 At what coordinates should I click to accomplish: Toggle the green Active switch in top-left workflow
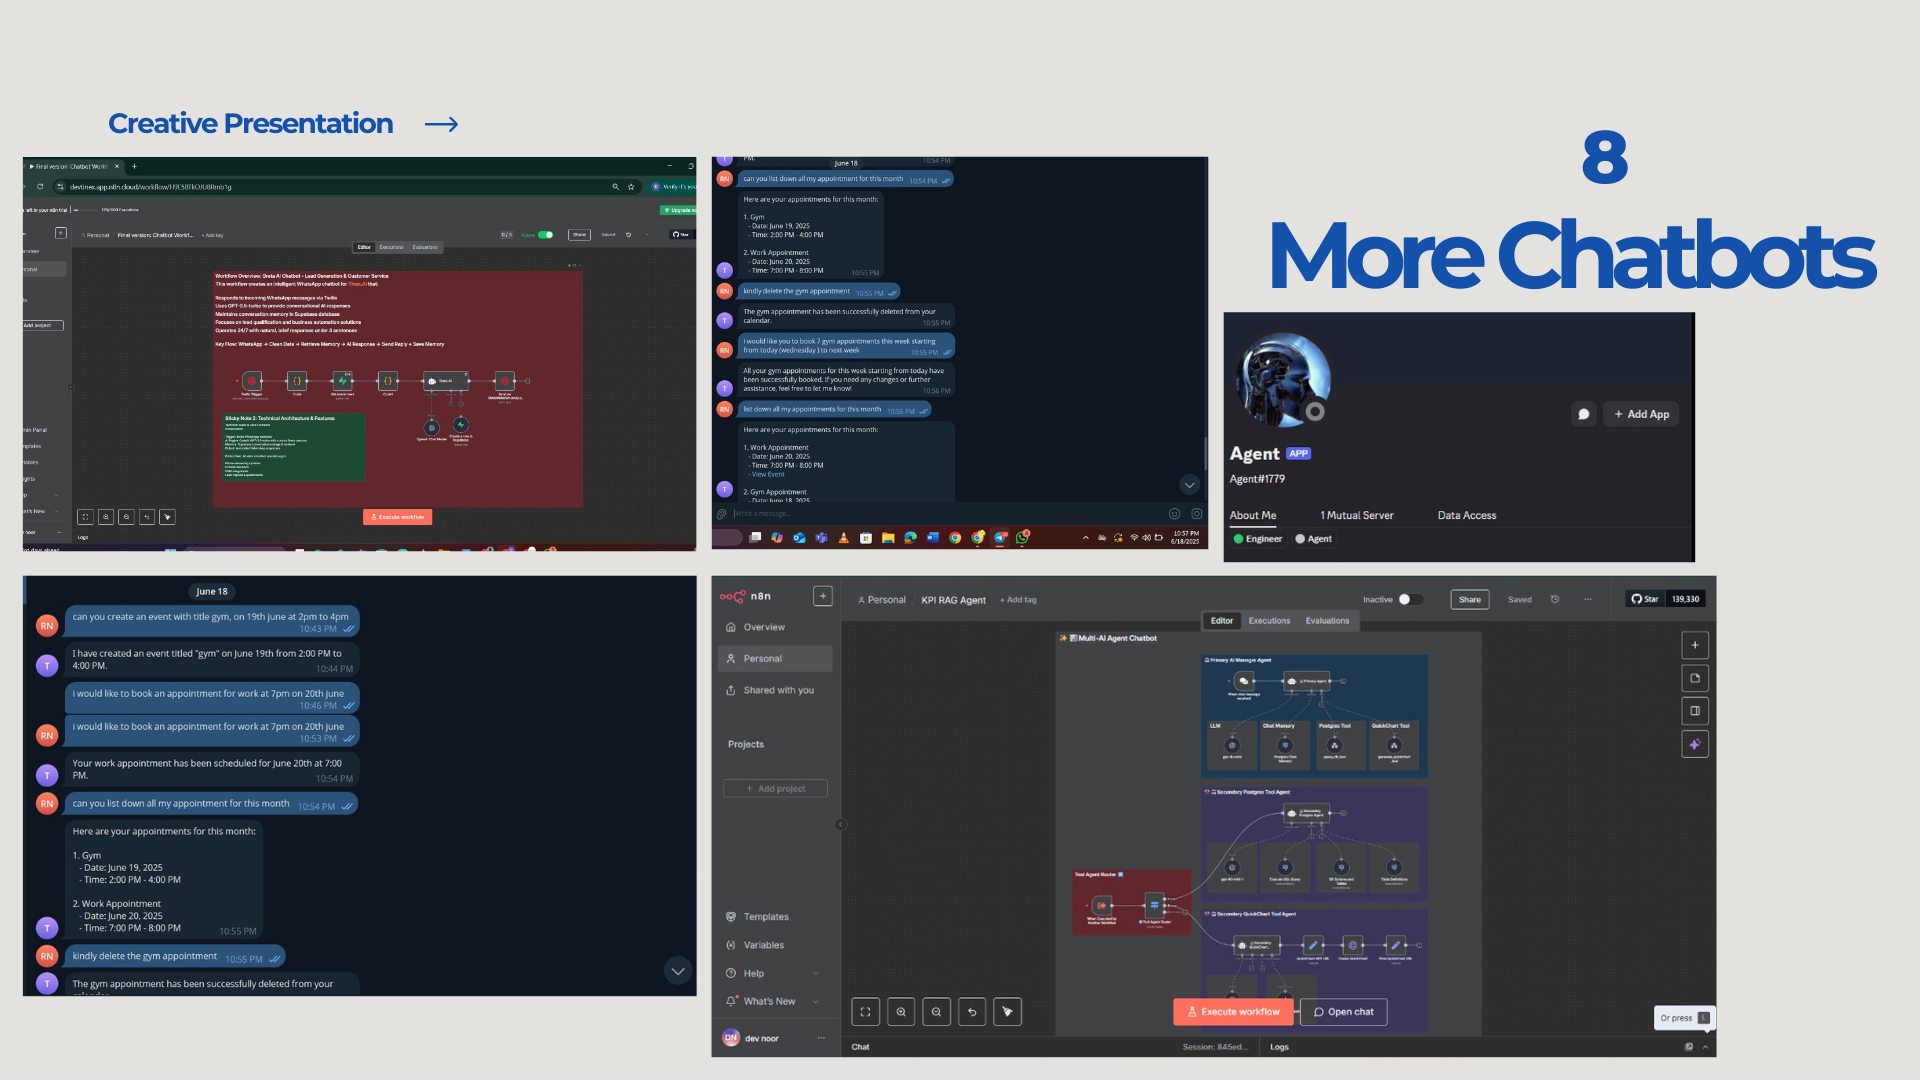[545, 235]
